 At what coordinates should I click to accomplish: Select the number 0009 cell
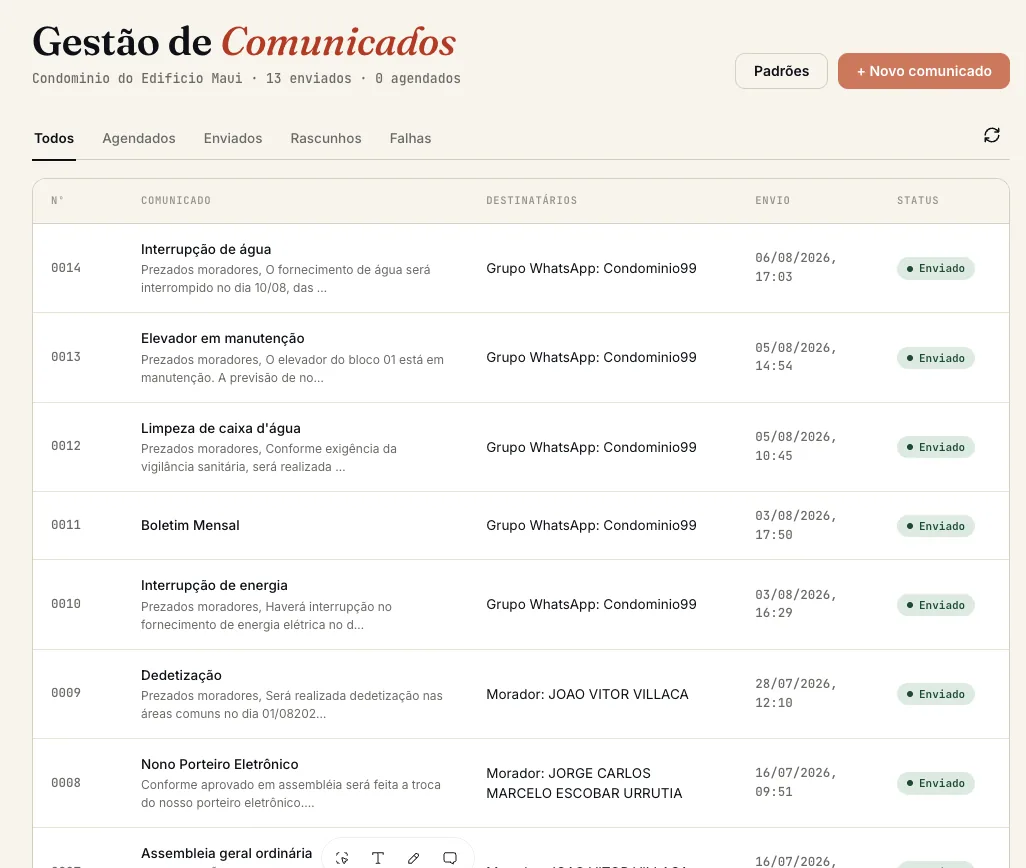coord(66,693)
